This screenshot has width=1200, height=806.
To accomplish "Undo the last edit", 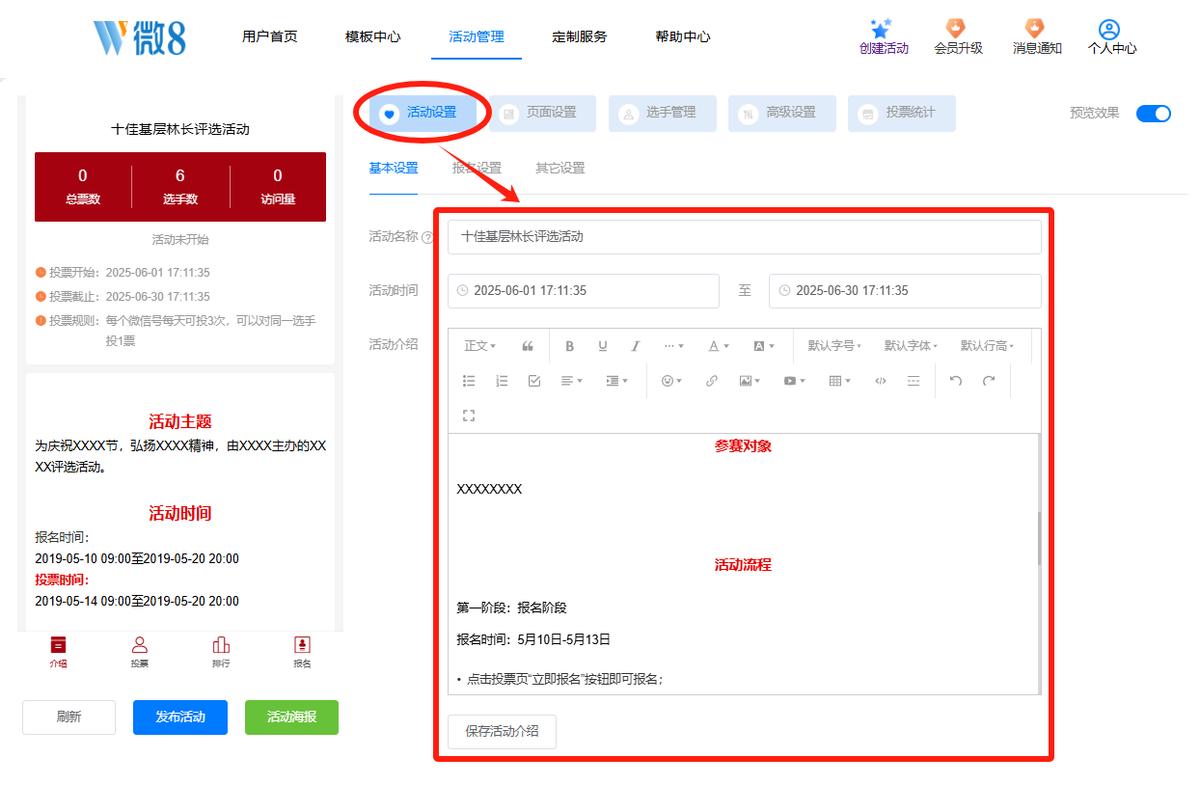I will pos(956,381).
